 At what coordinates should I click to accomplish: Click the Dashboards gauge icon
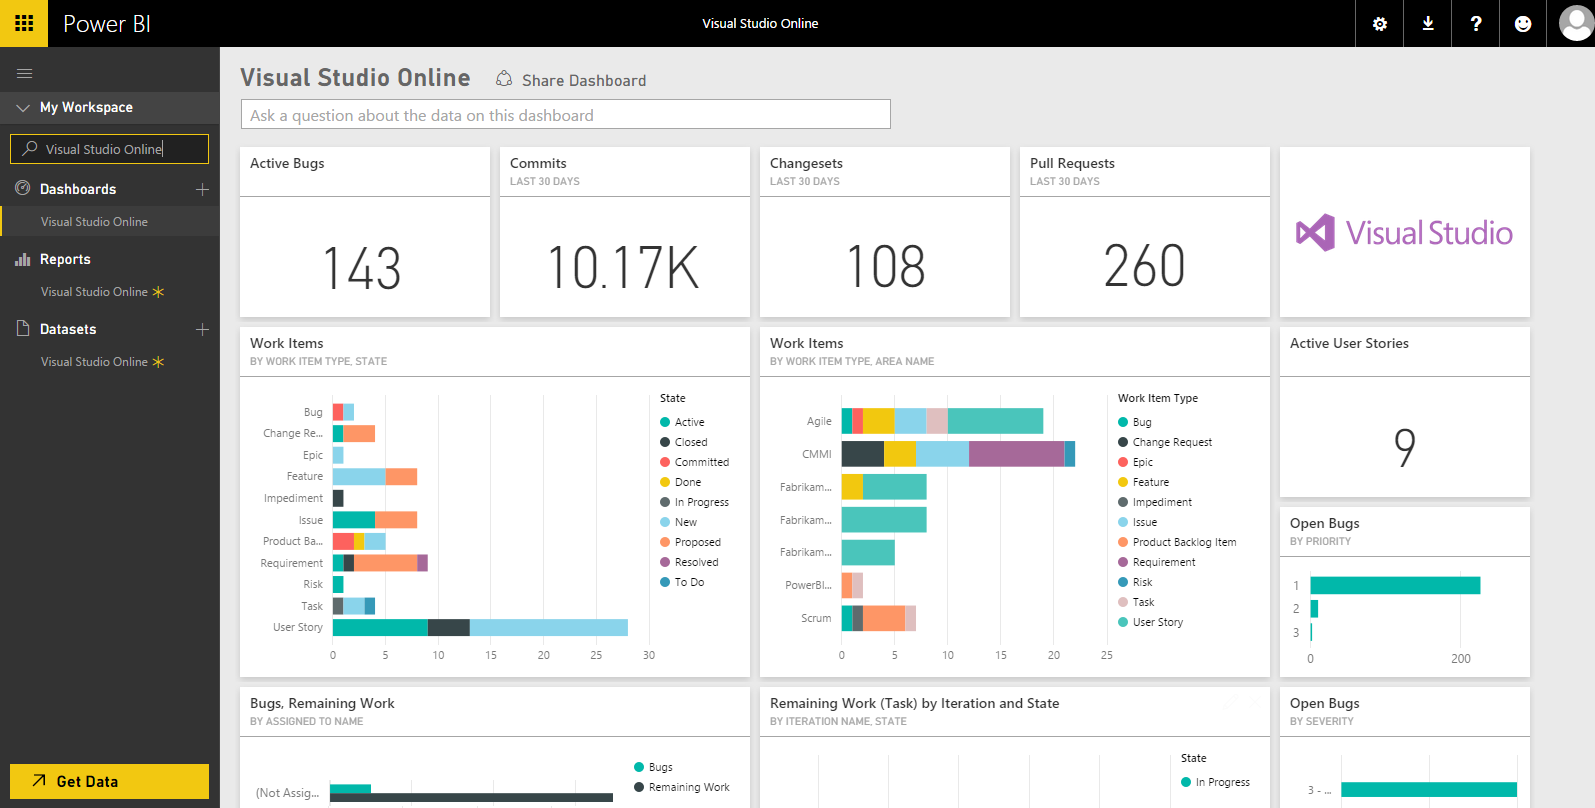(23, 188)
